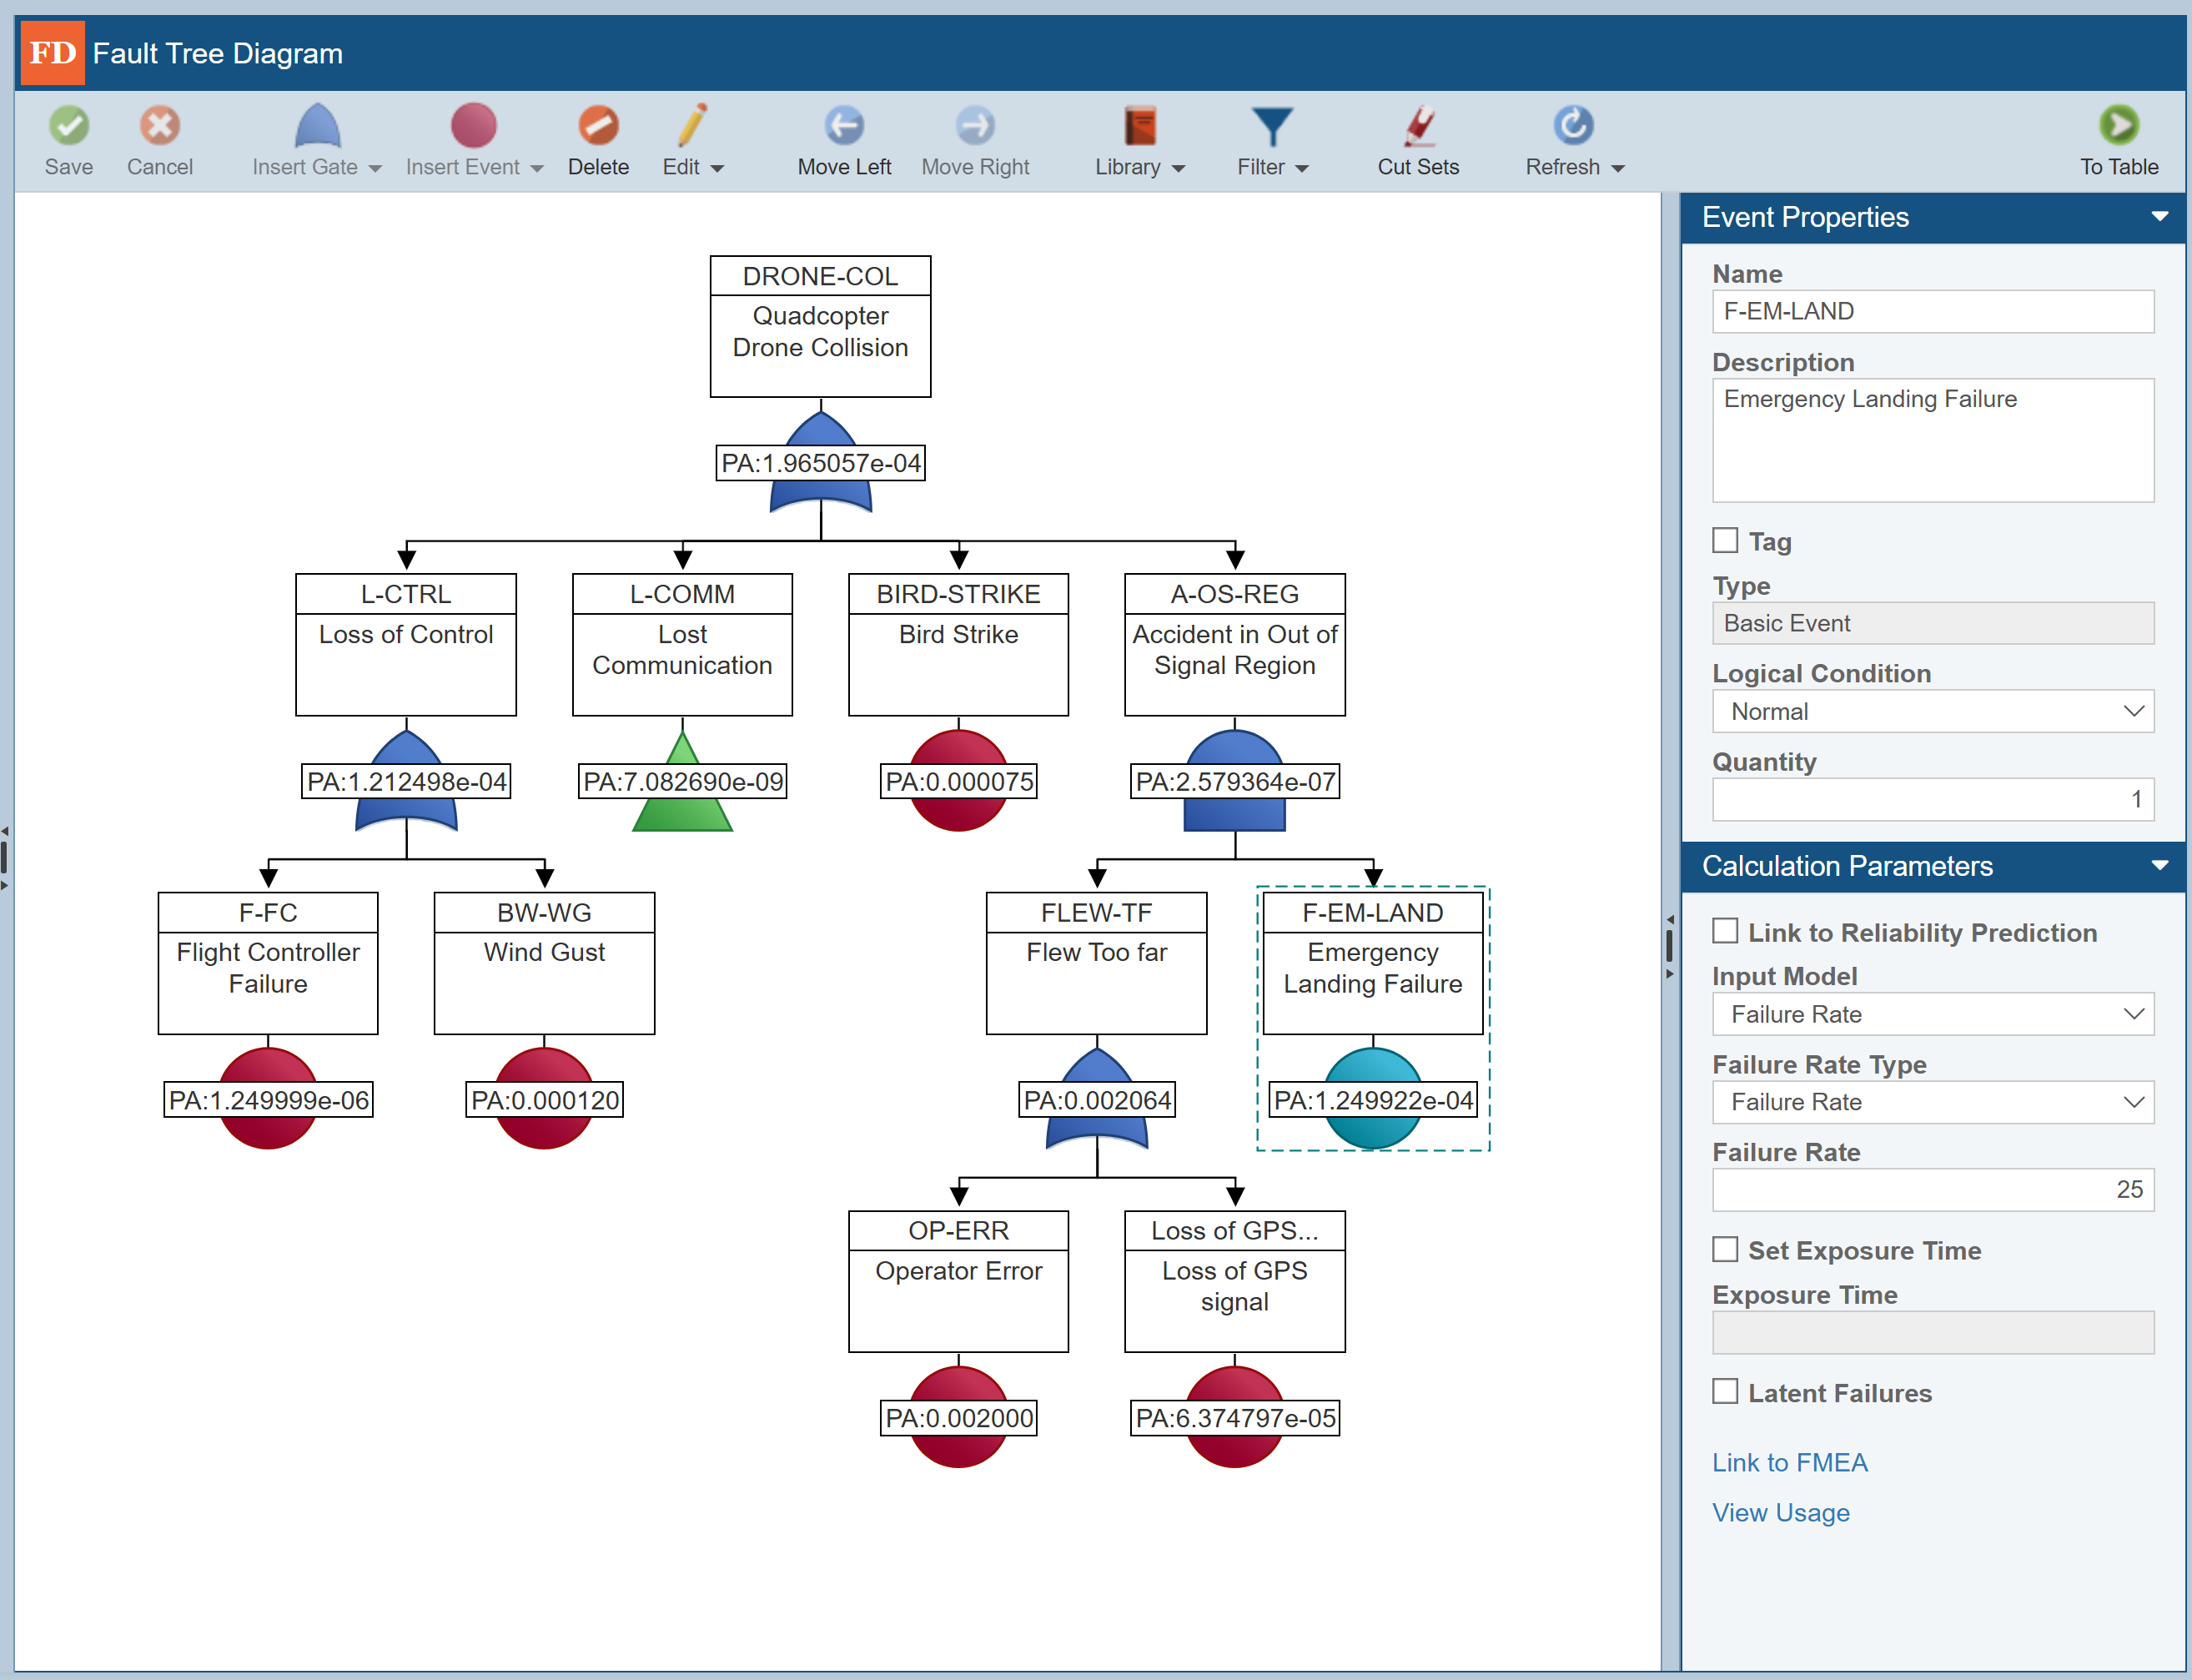Image resolution: width=2192 pixels, height=1680 pixels.
Task: Enable the Tag checkbox
Action: (1725, 540)
